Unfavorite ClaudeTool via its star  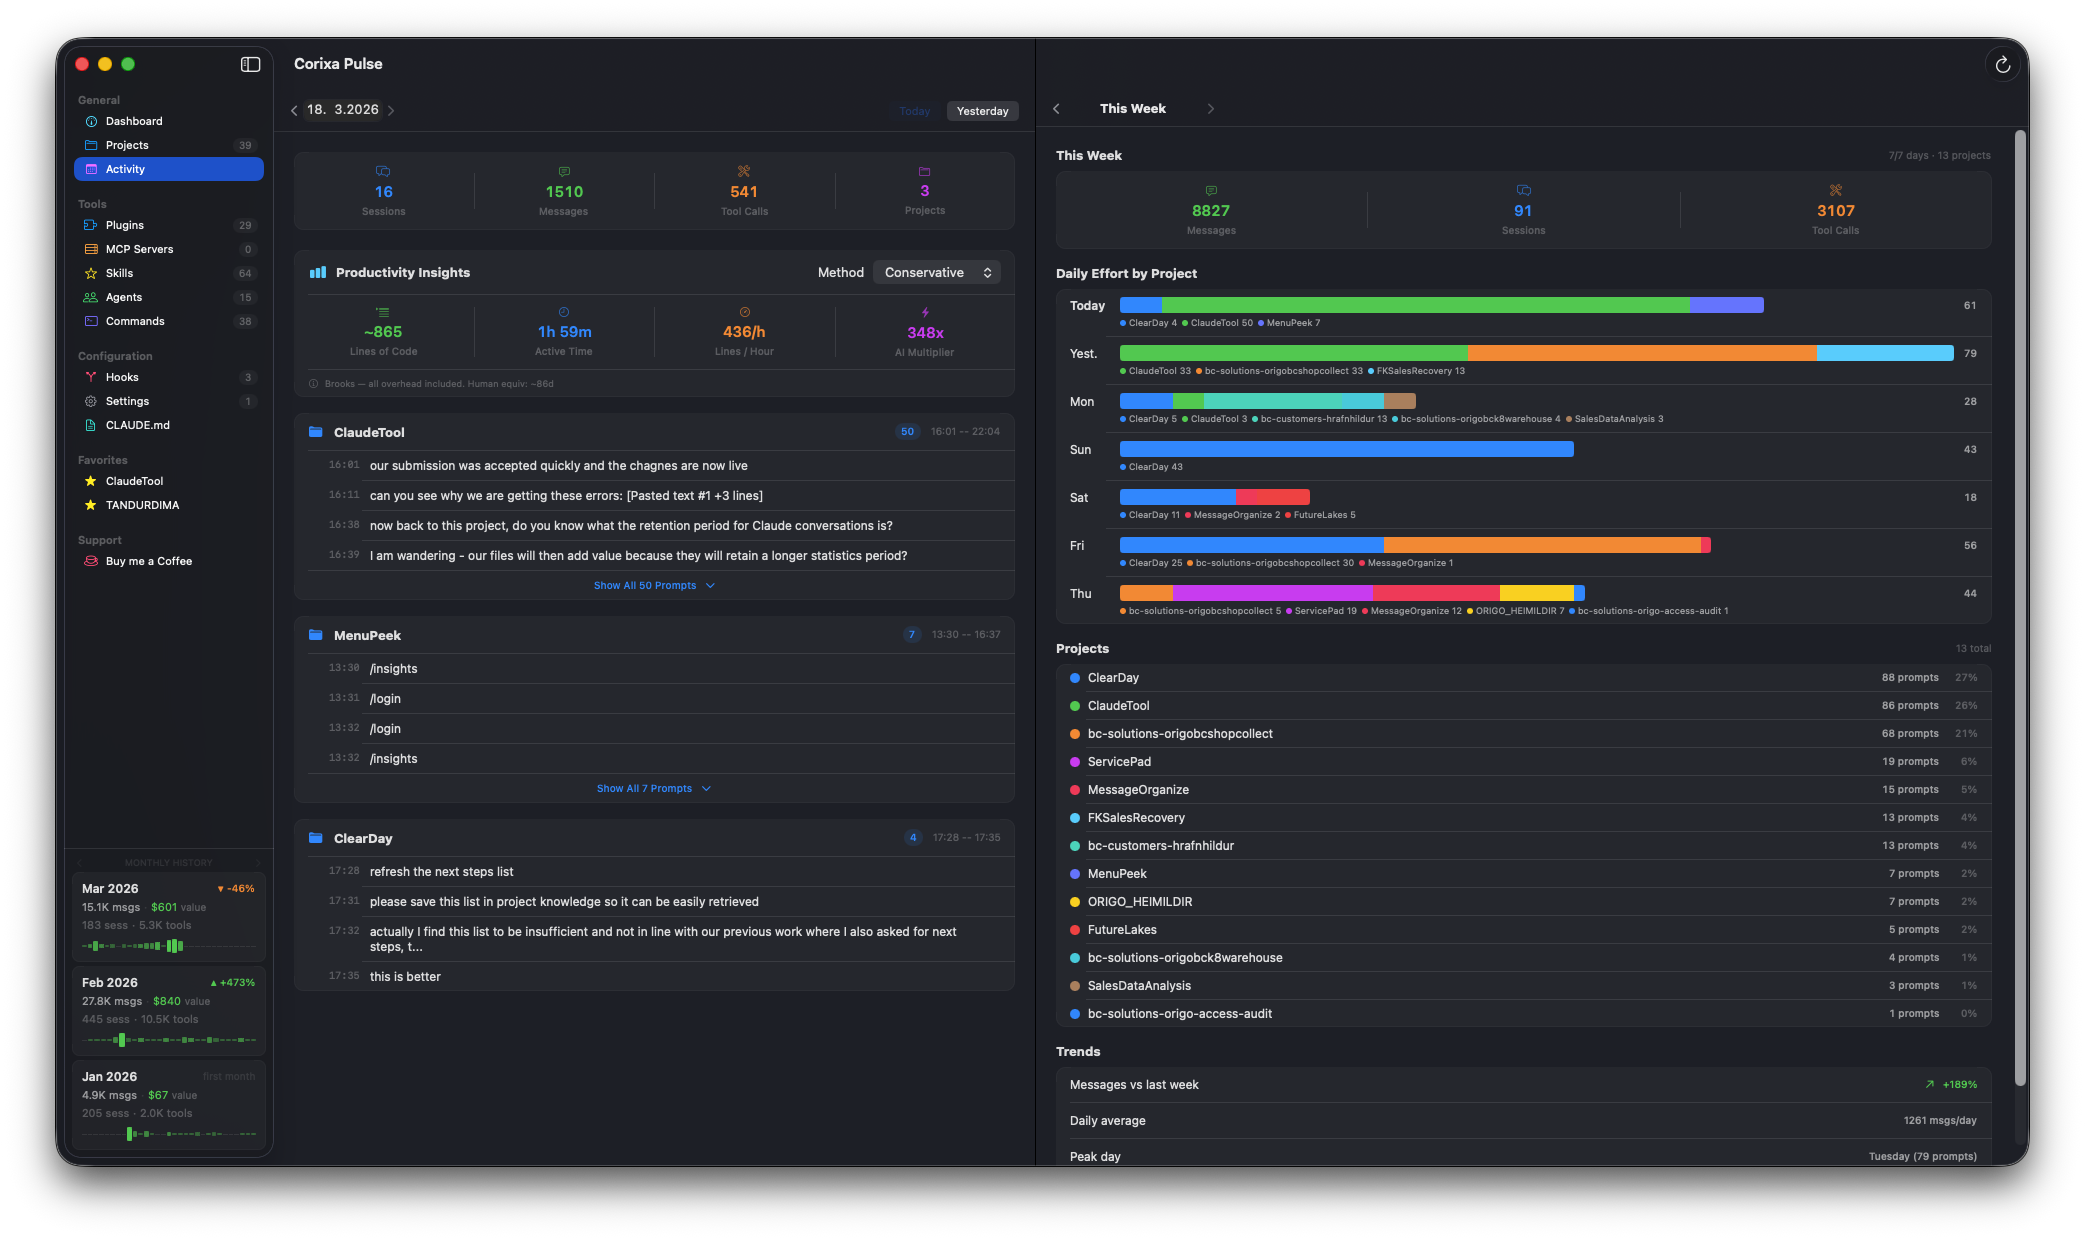[90, 481]
